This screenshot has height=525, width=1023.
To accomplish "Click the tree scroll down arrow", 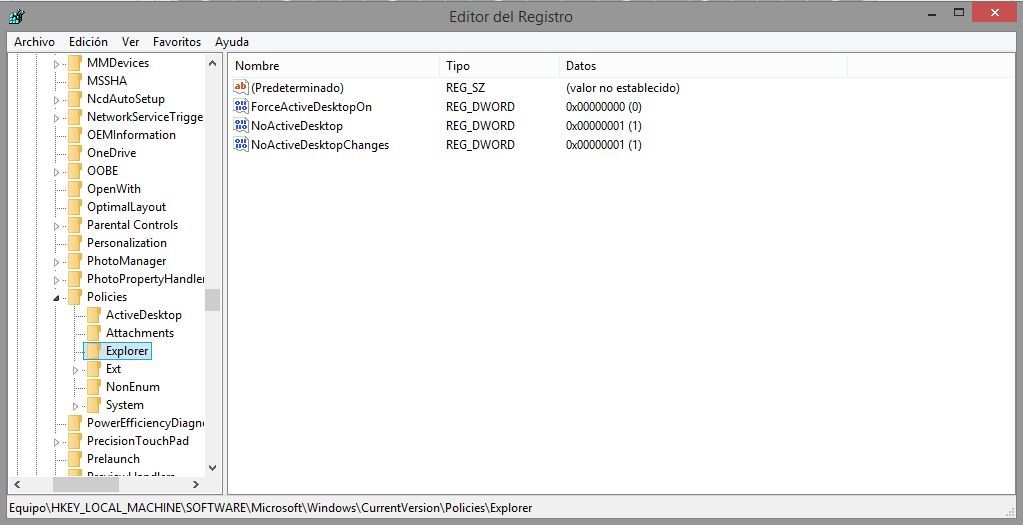I will pos(212,468).
